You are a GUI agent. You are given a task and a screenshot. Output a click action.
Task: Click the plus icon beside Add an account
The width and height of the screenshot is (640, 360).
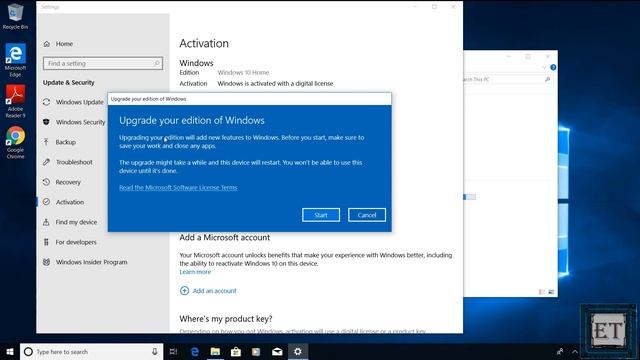[x=184, y=291]
